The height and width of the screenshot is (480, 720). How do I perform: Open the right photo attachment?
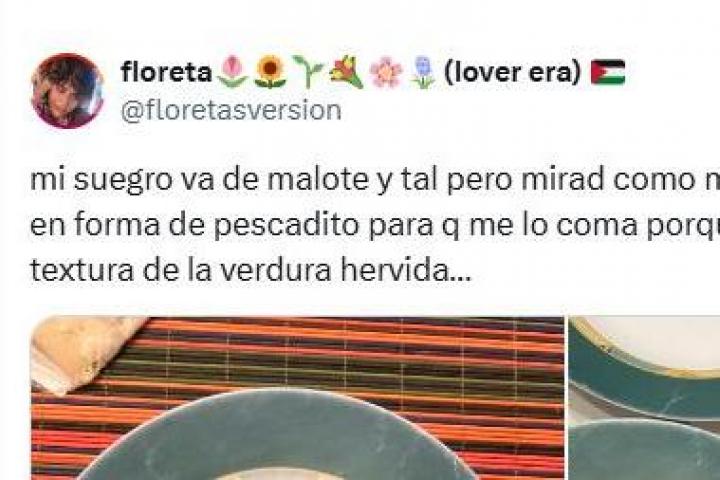[644, 398]
